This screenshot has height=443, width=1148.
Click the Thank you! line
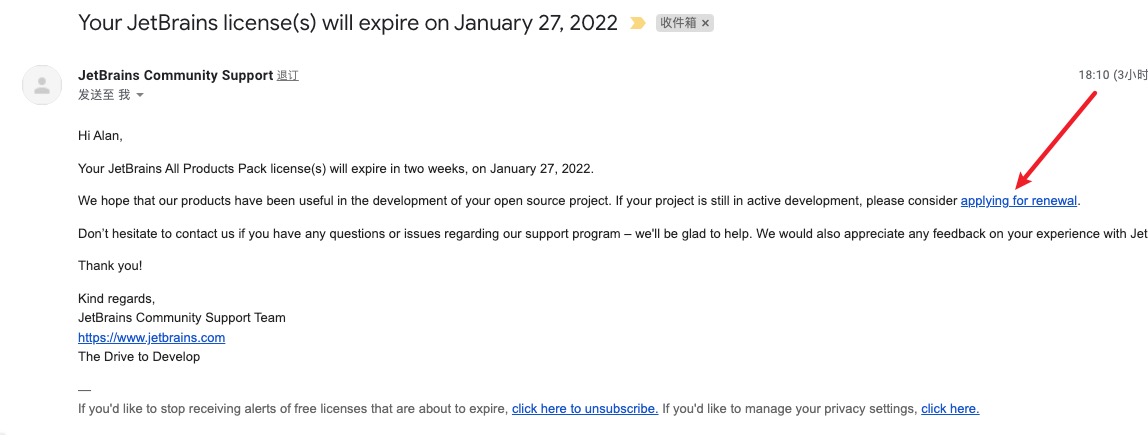(110, 266)
